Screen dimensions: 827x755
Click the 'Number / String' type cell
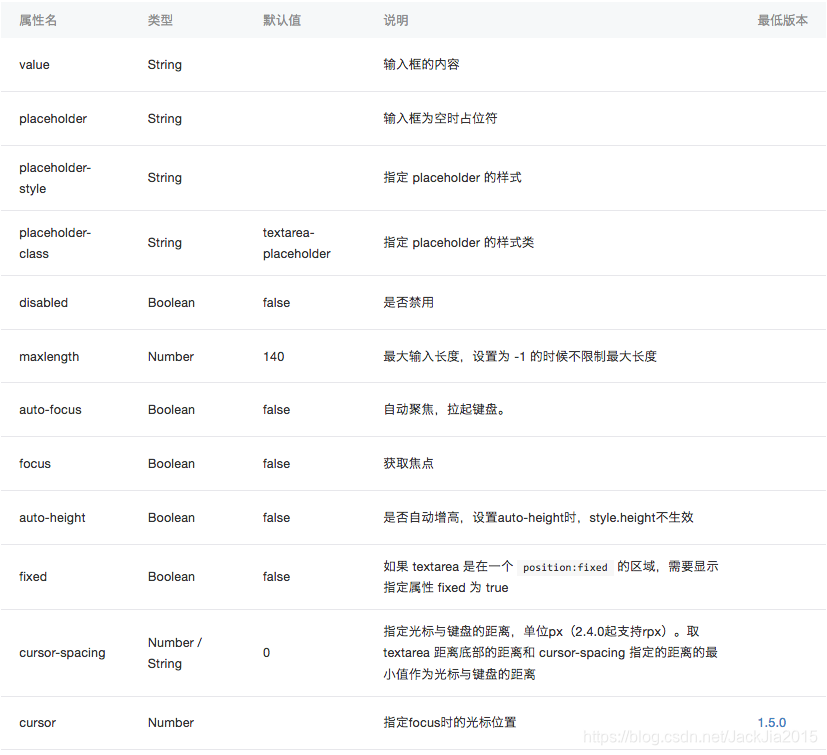pyautogui.click(x=175, y=653)
